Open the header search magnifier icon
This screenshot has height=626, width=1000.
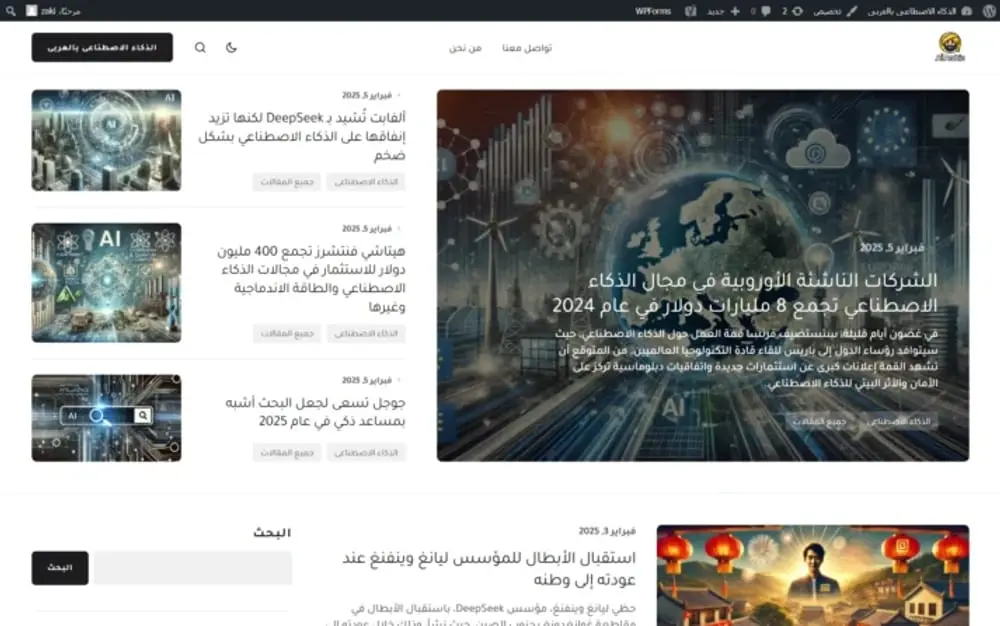point(200,47)
